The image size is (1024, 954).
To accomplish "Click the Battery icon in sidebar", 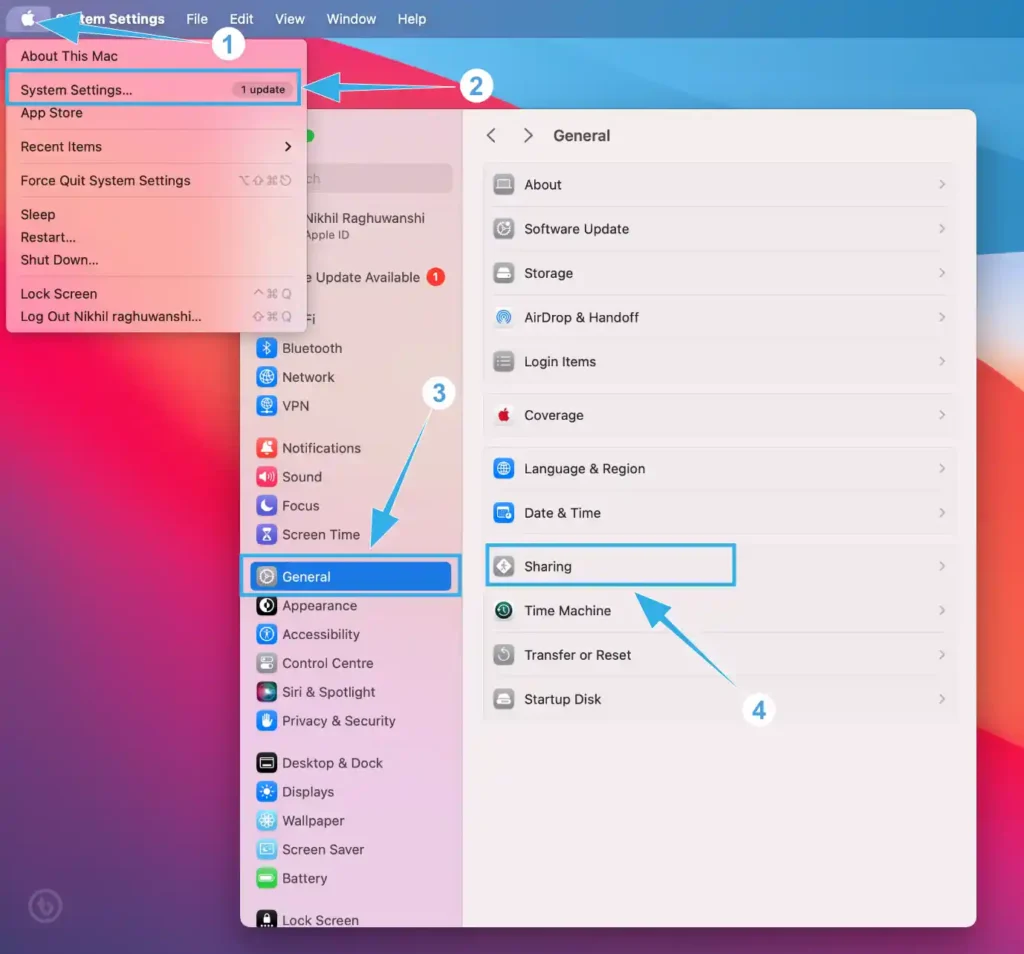I will coord(266,878).
